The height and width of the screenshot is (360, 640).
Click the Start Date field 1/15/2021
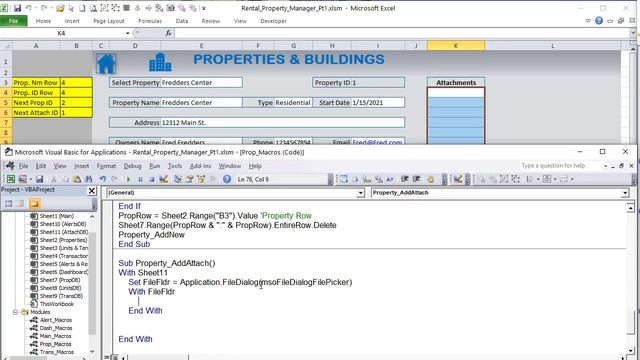point(378,102)
